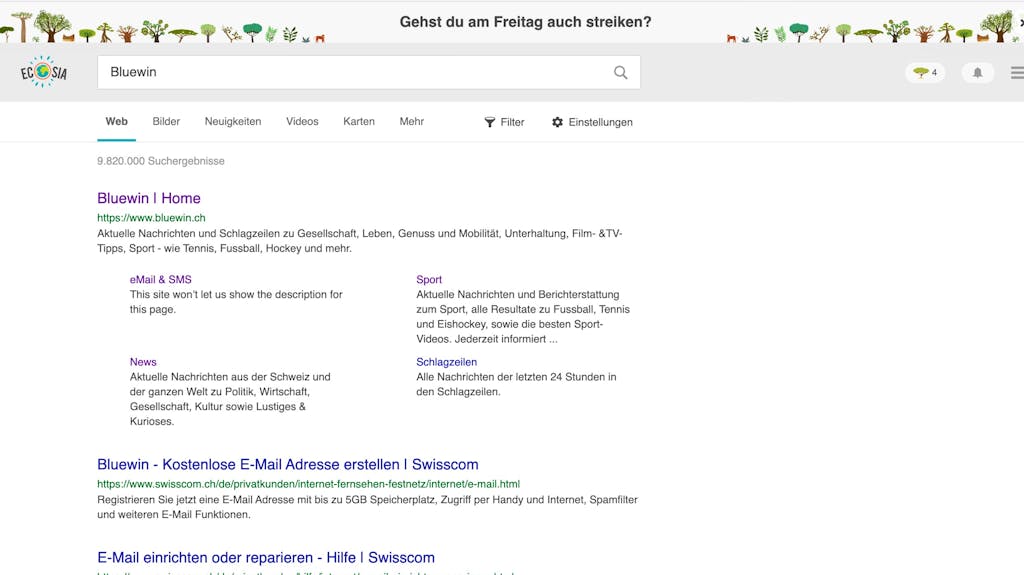1024x575 pixels.
Task: Open the notifications bell
Action: (x=978, y=73)
